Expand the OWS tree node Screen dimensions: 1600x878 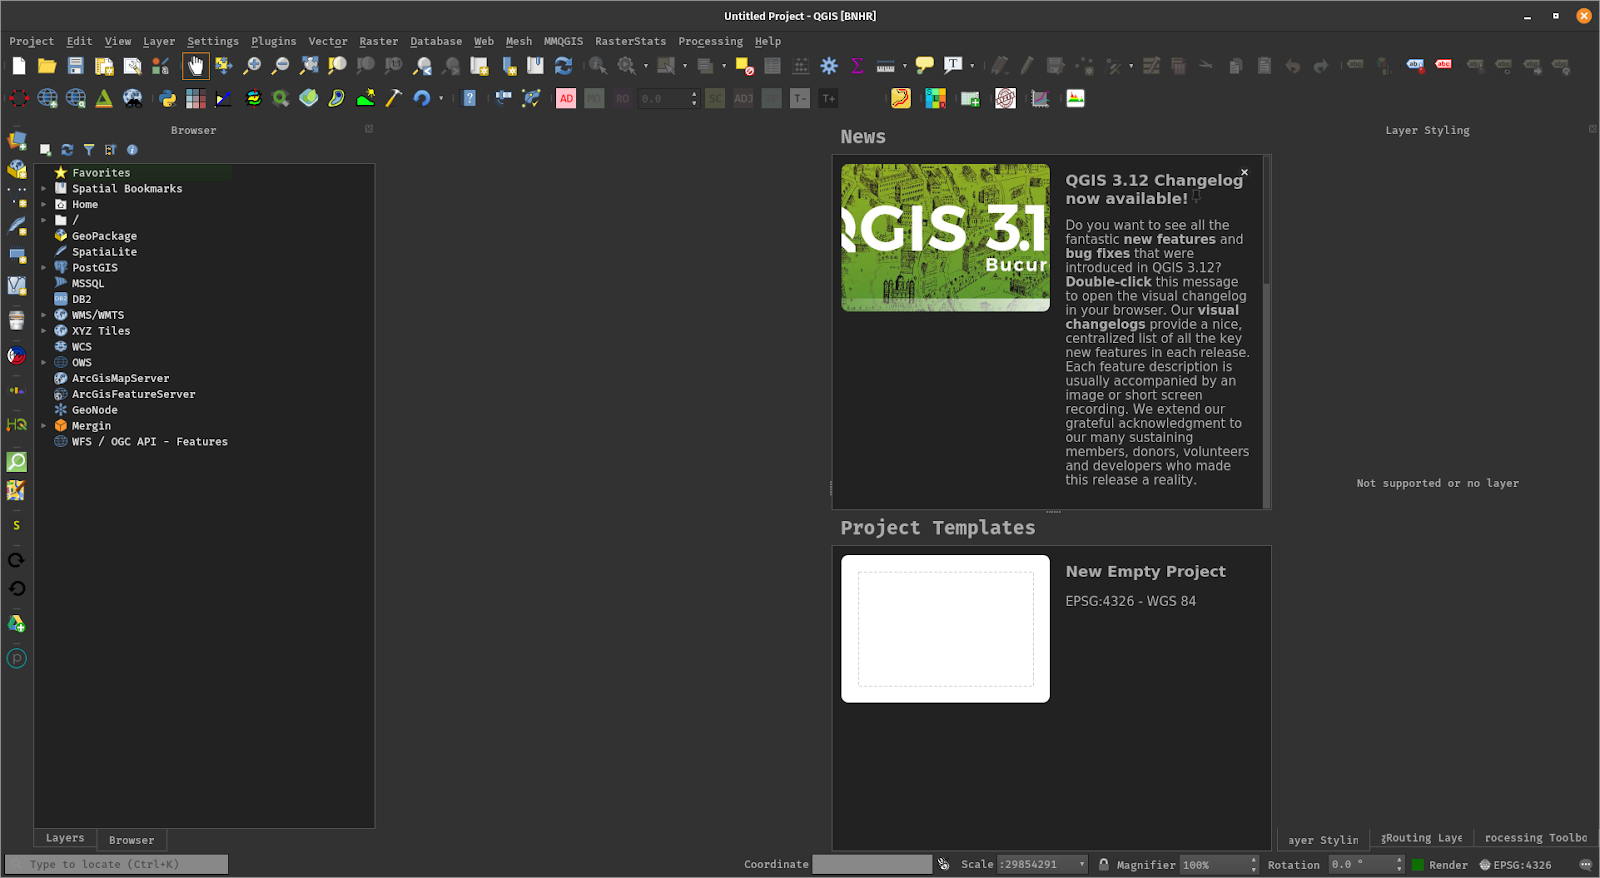click(44, 363)
